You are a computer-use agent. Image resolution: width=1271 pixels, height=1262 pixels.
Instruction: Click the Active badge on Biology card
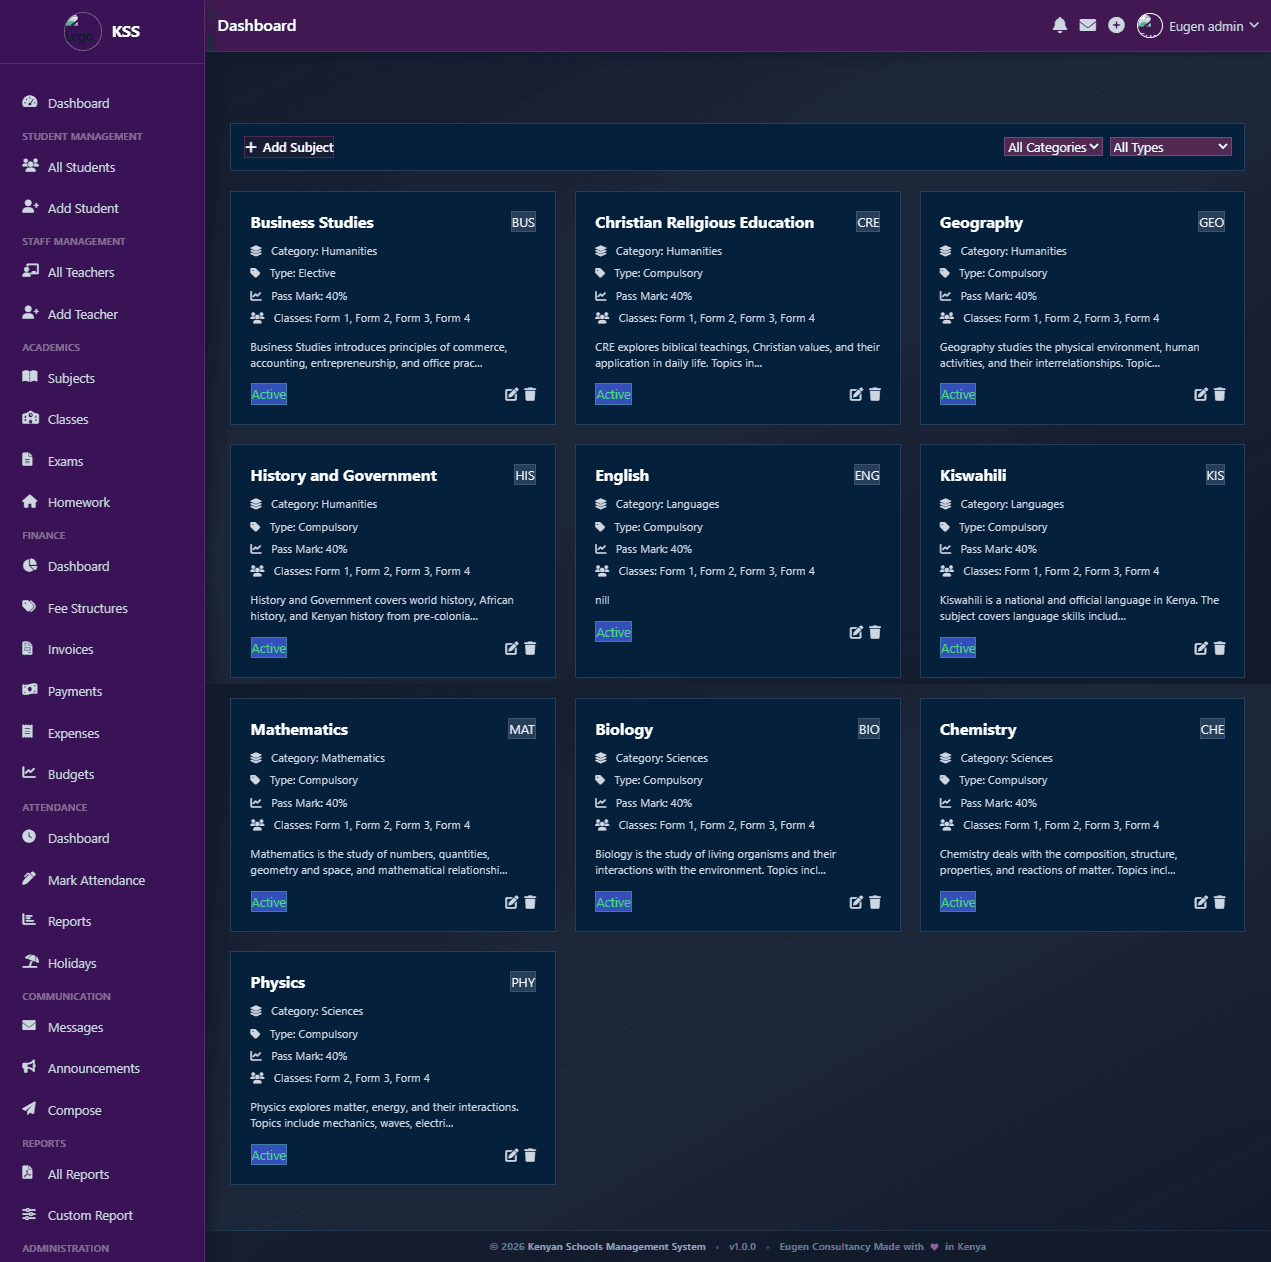pyautogui.click(x=613, y=902)
